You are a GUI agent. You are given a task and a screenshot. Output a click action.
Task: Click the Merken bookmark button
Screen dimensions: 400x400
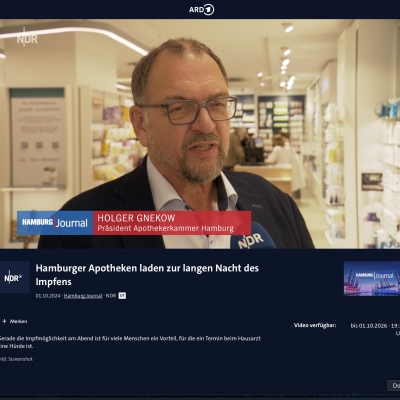(x=15, y=321)
